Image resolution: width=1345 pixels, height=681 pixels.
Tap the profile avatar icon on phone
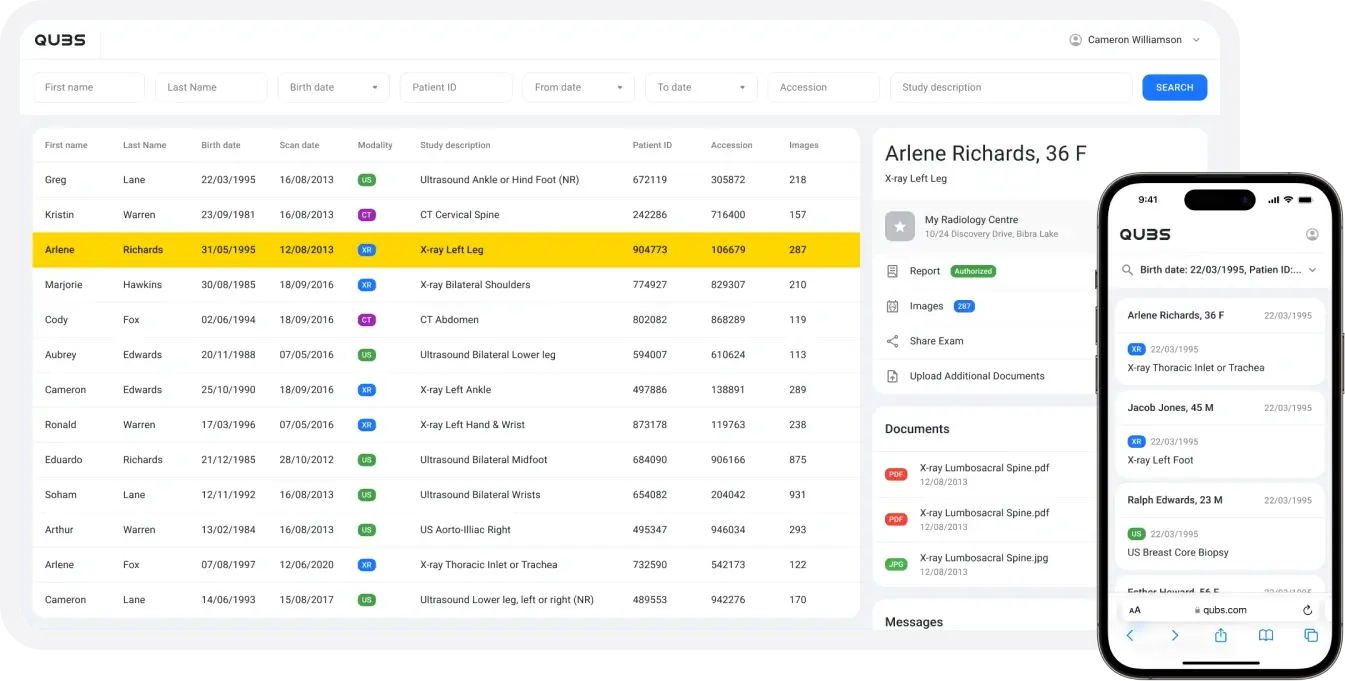pos(1312,234)
